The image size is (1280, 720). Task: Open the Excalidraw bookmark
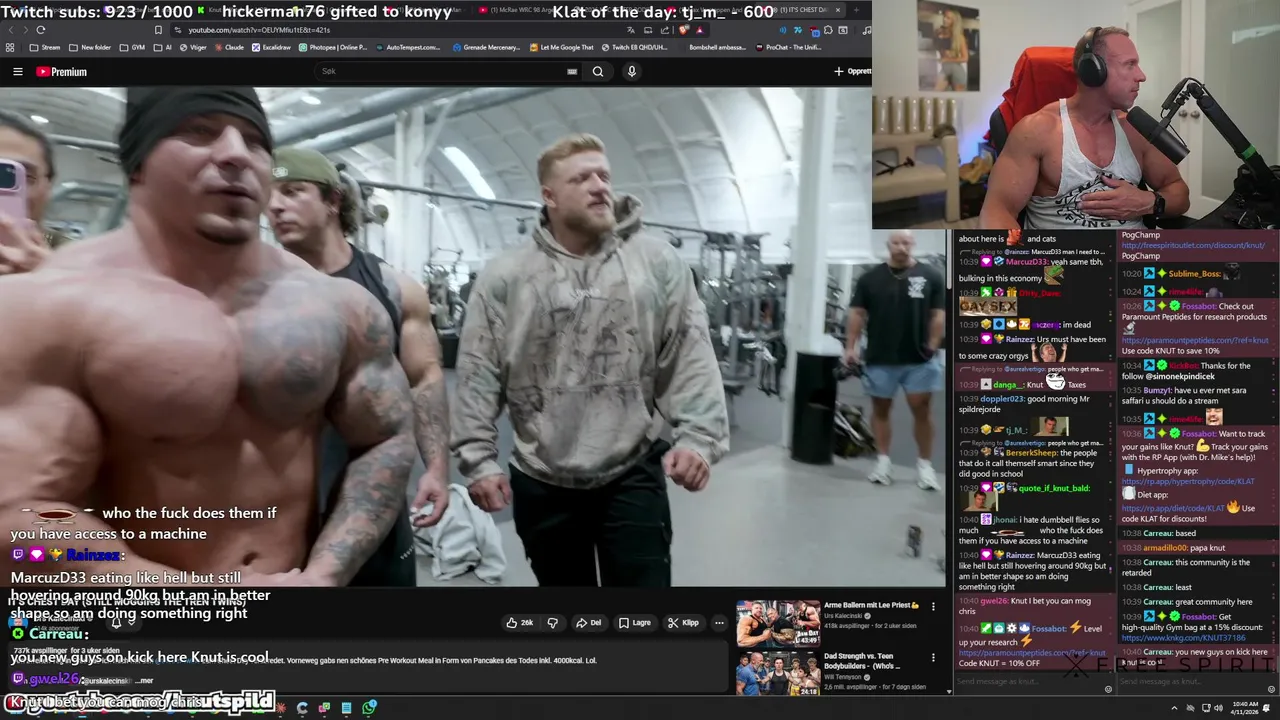click(271, 47)
